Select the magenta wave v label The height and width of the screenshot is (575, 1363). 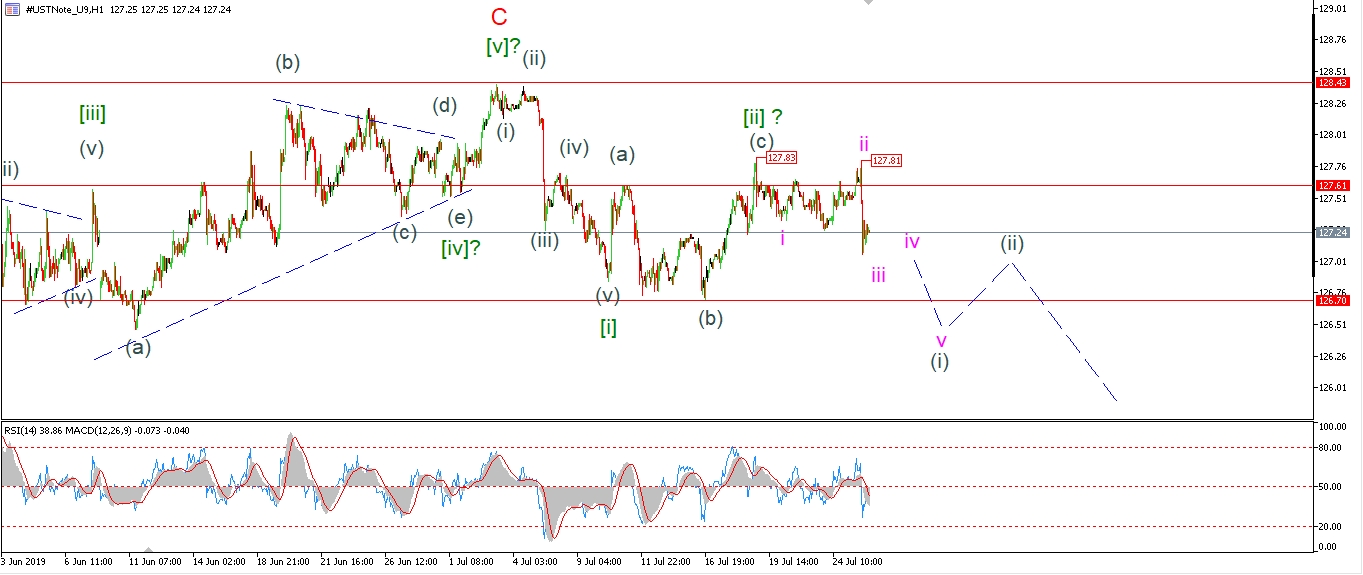tap(941, 340)
